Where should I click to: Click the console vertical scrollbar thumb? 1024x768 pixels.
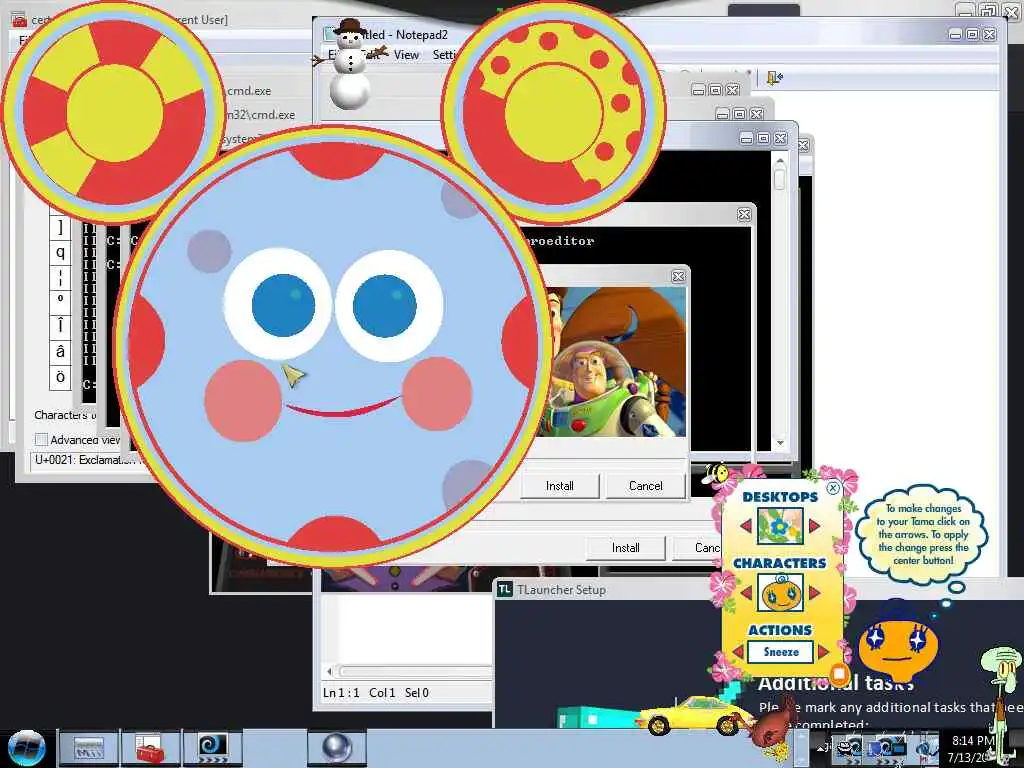coord(780,179)
